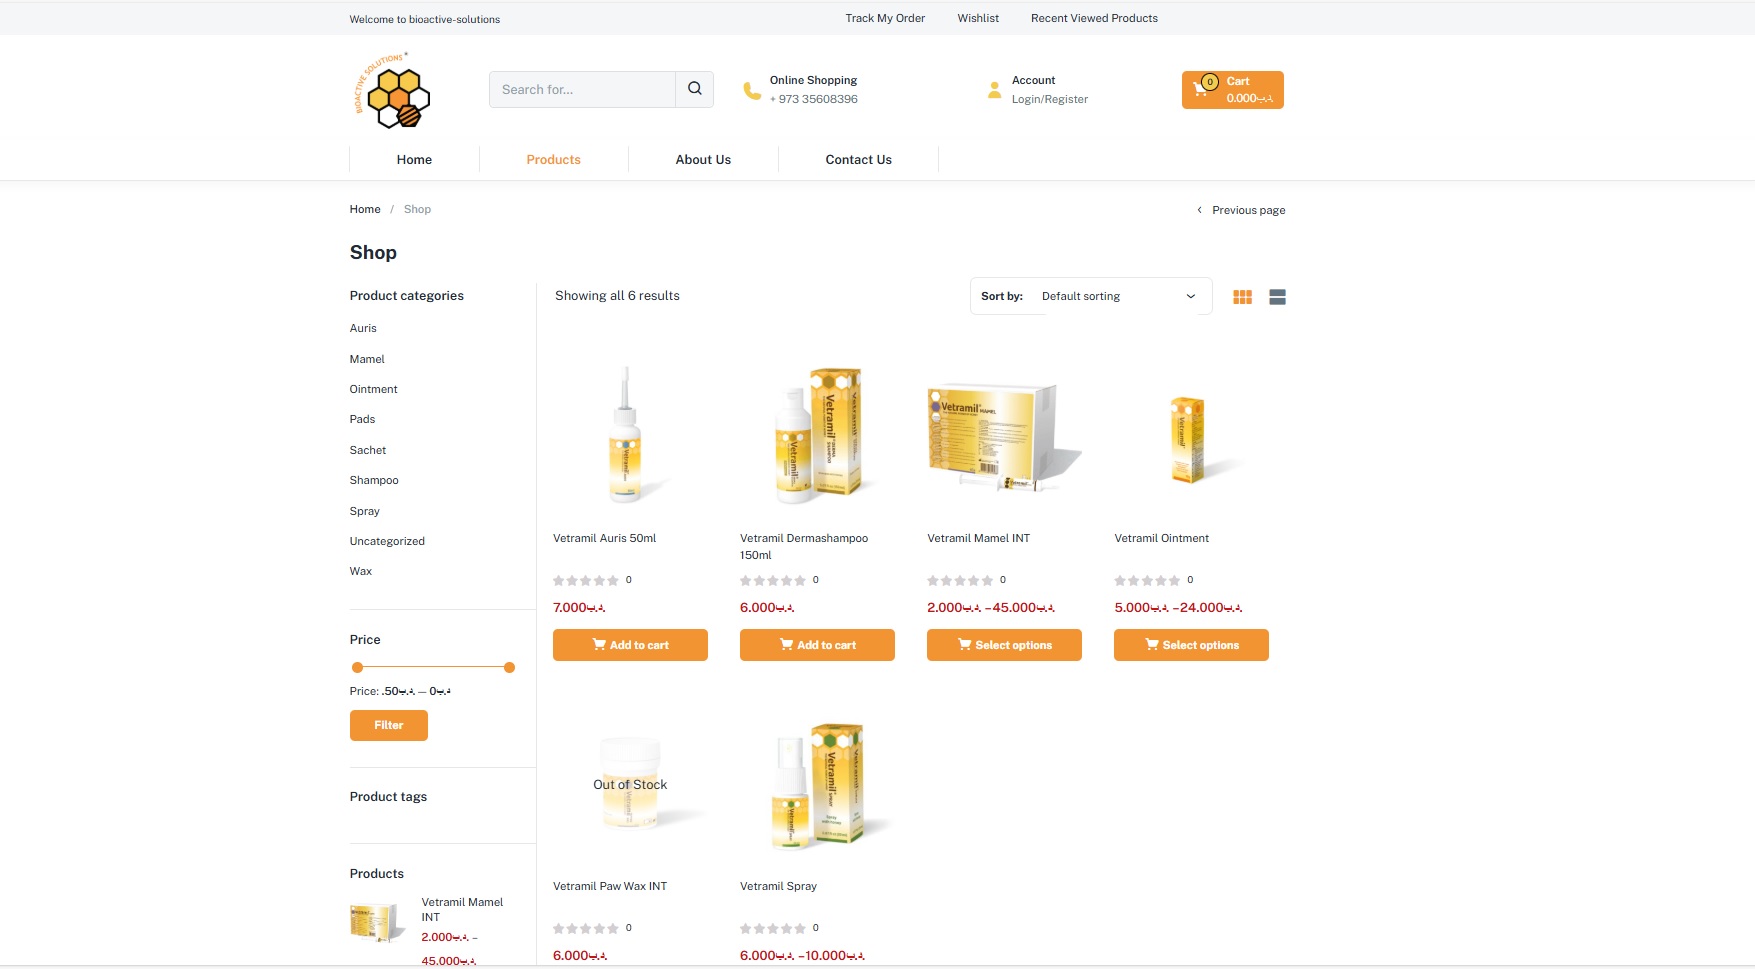This screenshot has width=1755, height=969.
Task: Click the right price slider handle
Action: [509, 667]
